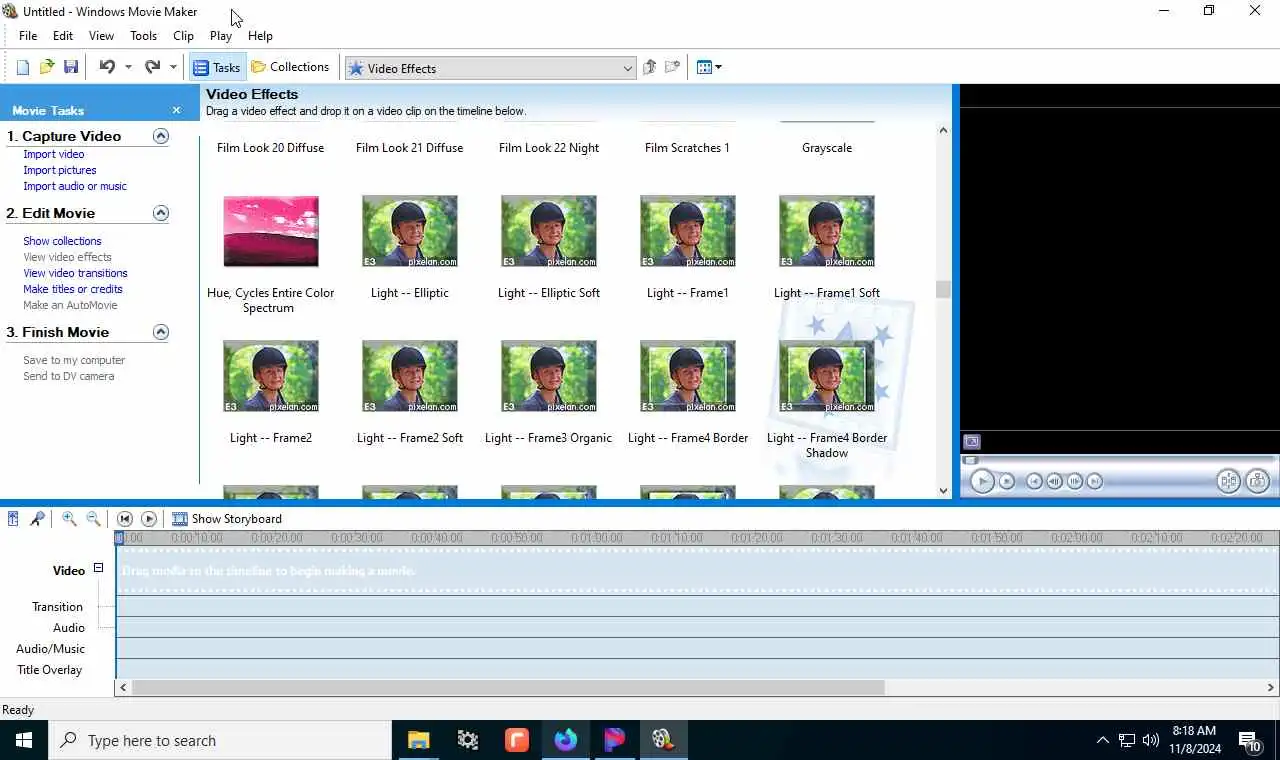Click the Redo arrow icon

tap(152, 67)
